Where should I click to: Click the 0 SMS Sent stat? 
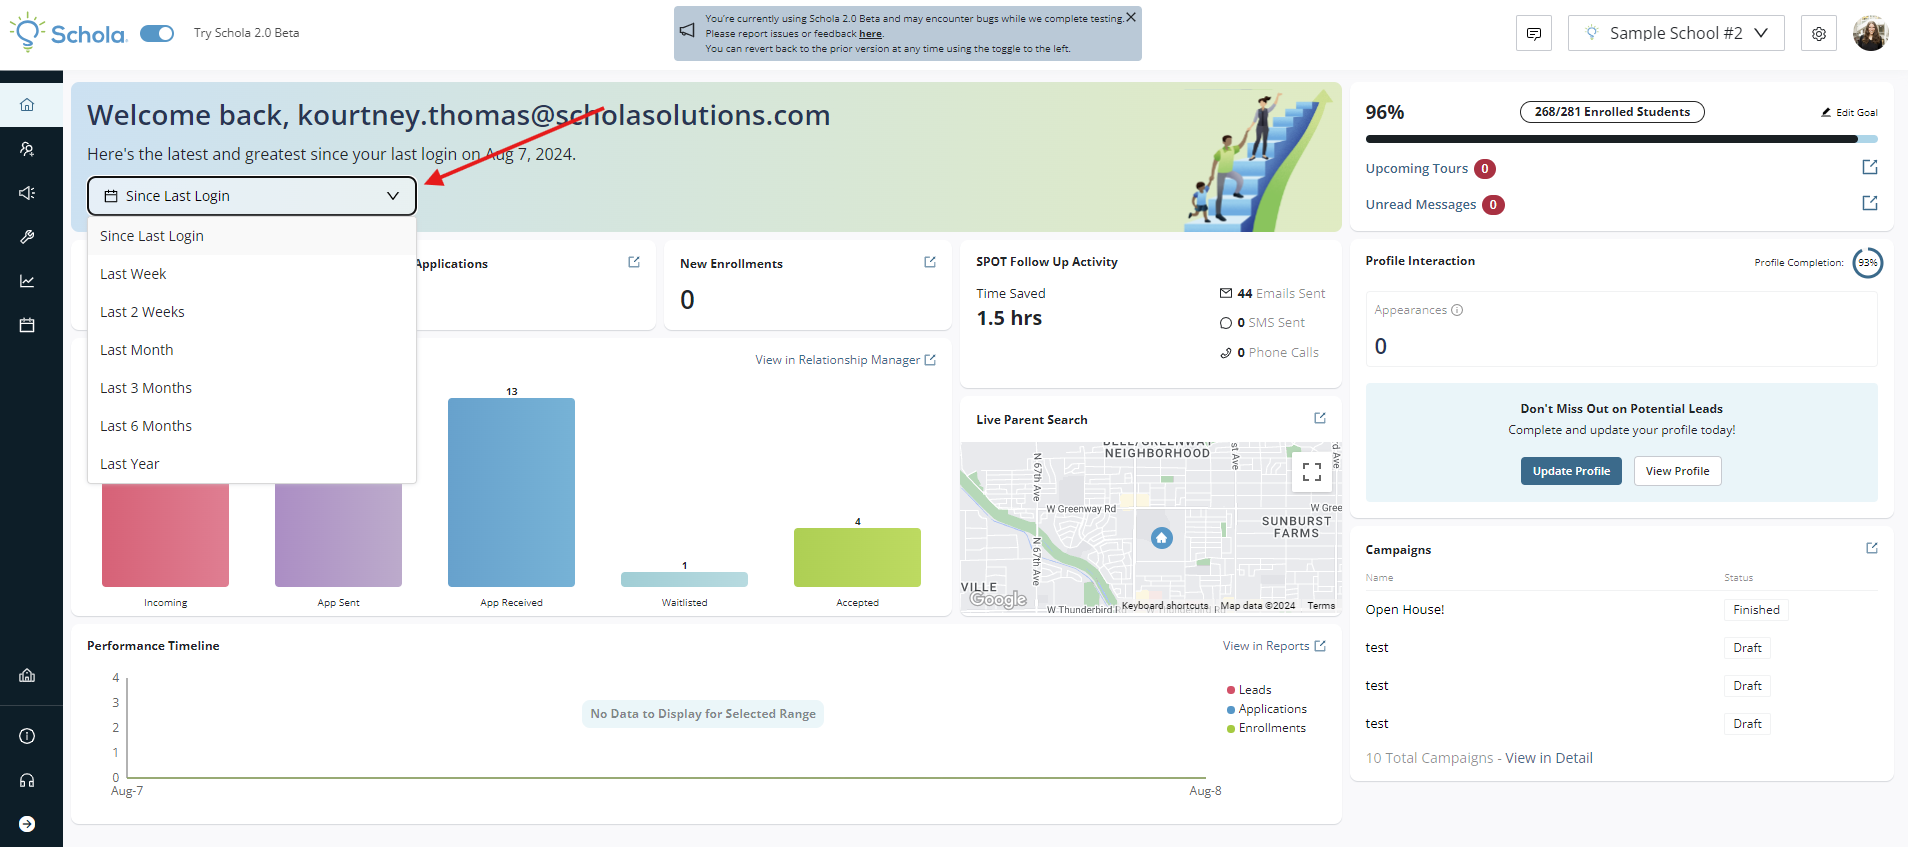1262,323
